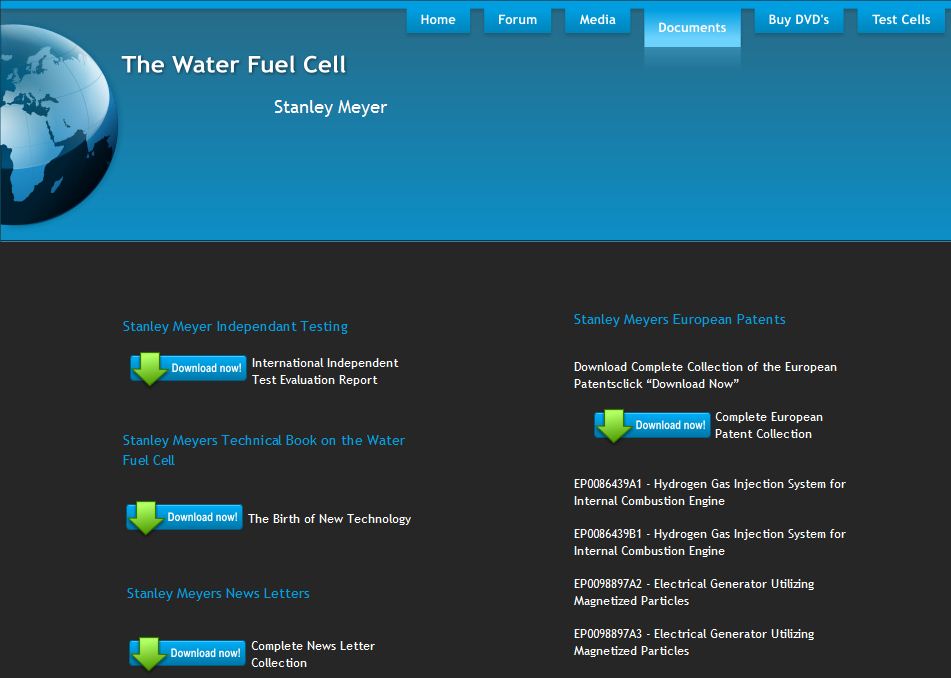Open patent EP0098897A2 Electrical Generator link
This screenshot has height=678, width=951.
[x=693, y=592]
